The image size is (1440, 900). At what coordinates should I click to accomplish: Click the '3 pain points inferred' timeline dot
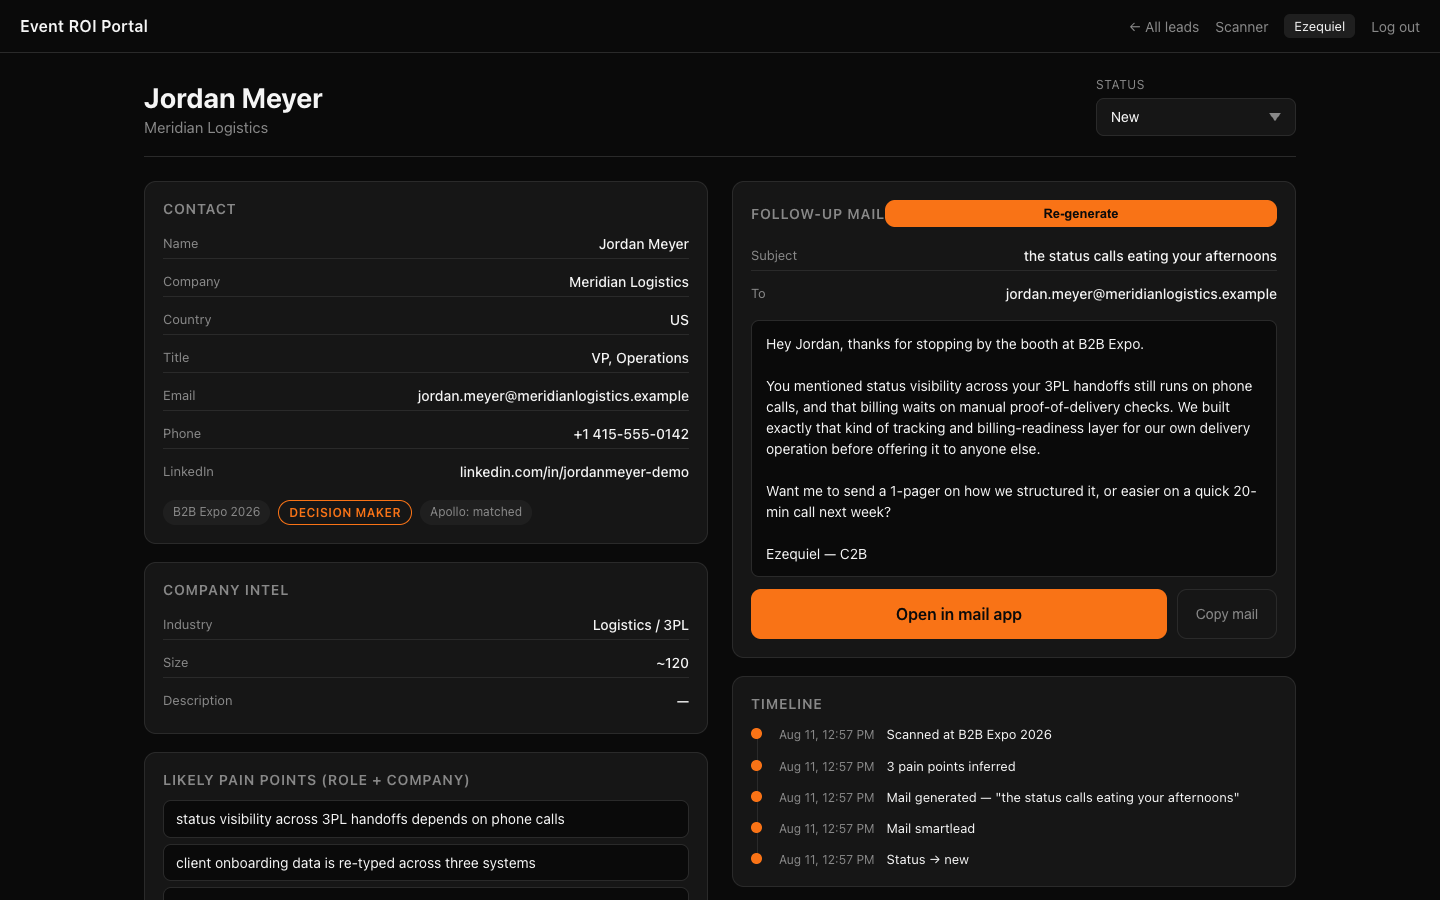tap(757, 766)
